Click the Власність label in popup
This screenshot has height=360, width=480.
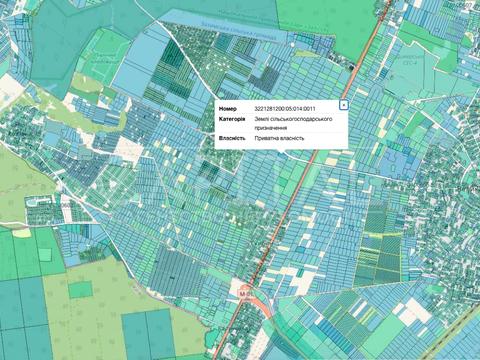[232, 138]
